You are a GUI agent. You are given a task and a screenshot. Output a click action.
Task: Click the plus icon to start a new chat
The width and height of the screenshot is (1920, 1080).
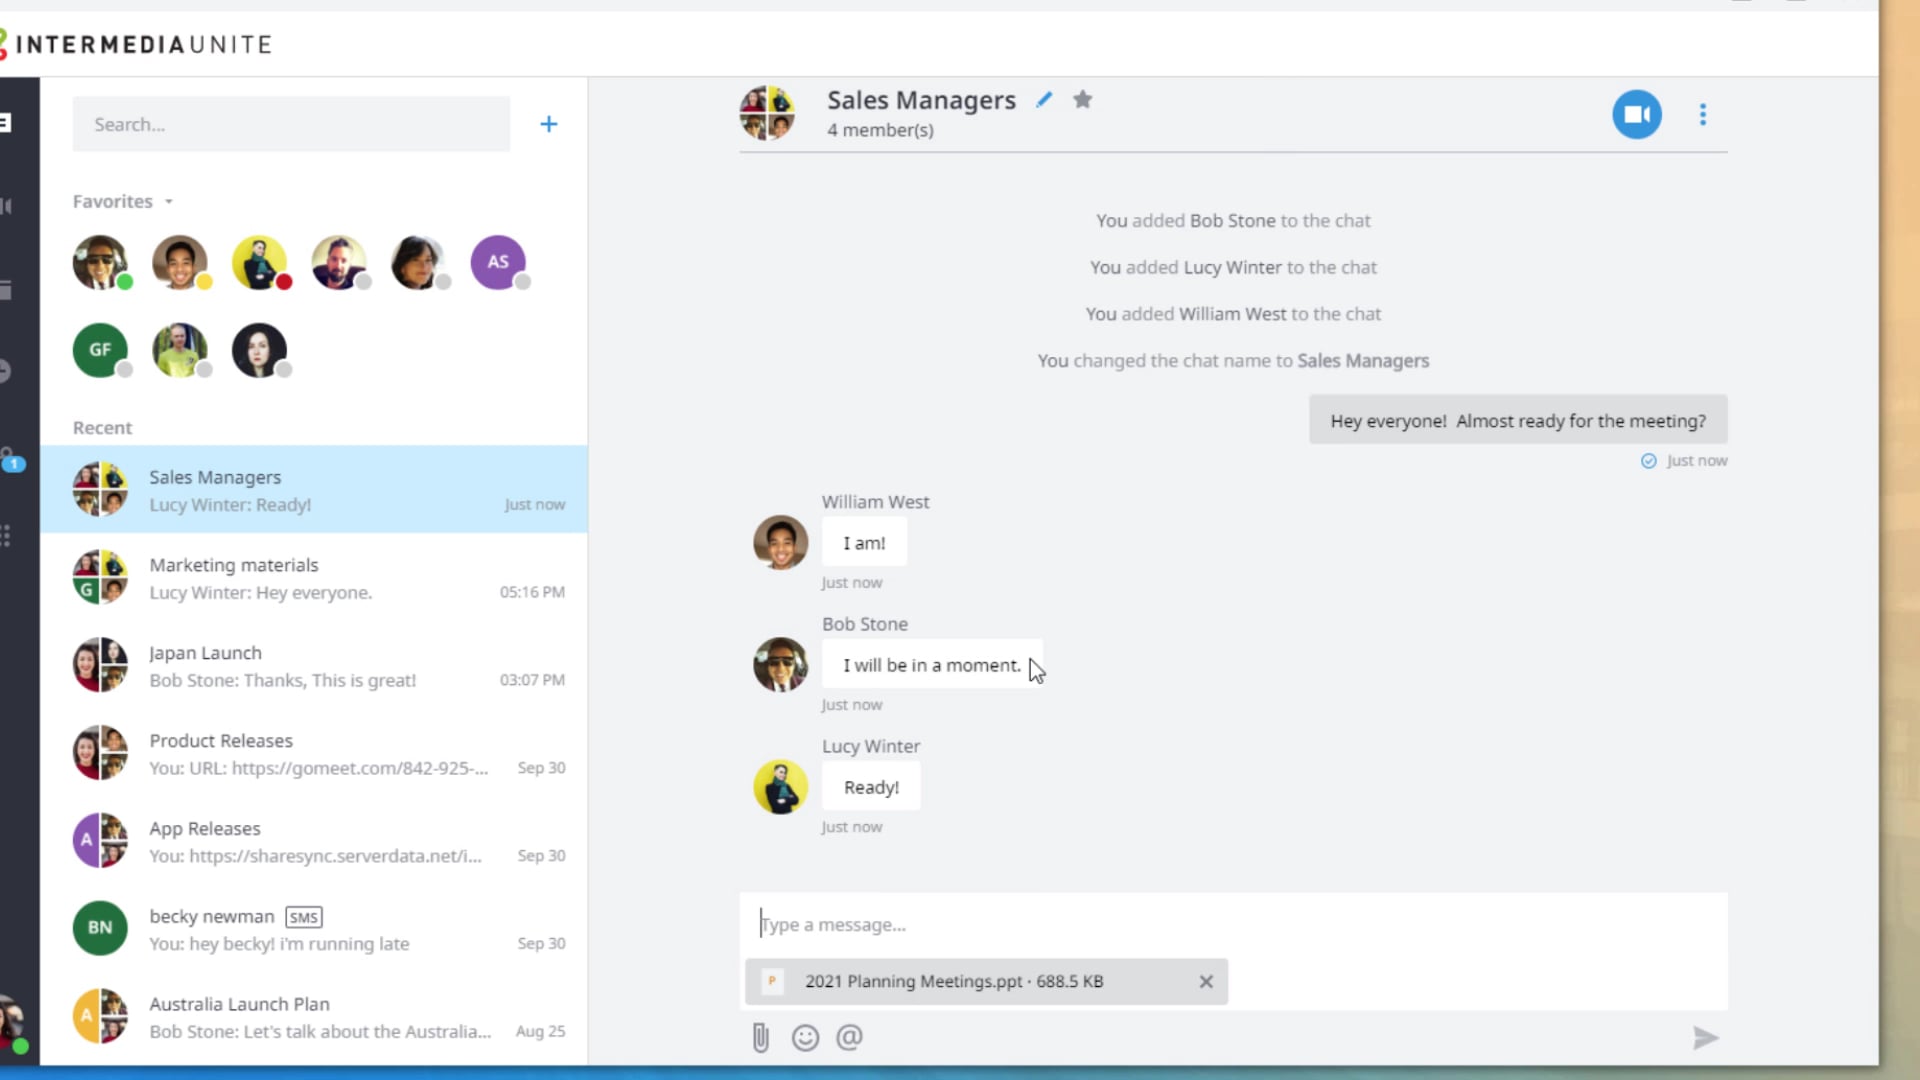tap(548, 124)
